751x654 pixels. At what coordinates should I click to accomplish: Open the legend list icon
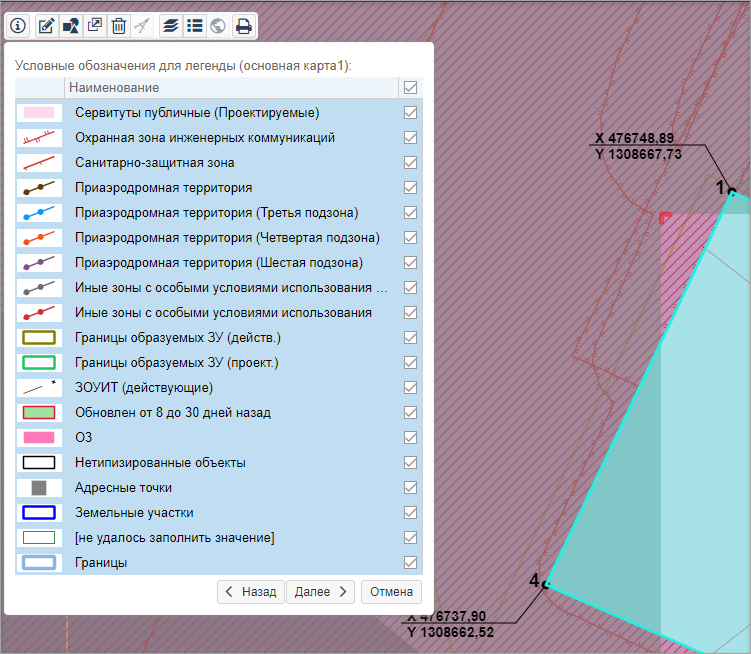(x=194, y=25)
